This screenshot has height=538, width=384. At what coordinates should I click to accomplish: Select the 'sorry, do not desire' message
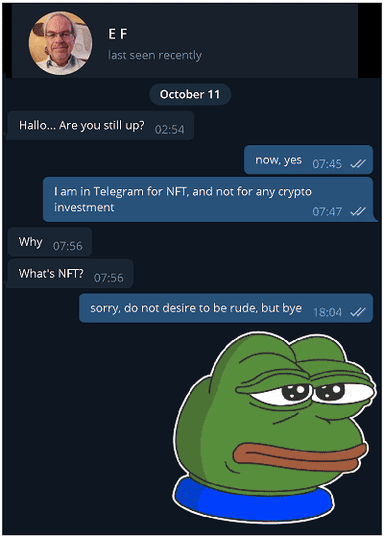[x=226, y=308]
